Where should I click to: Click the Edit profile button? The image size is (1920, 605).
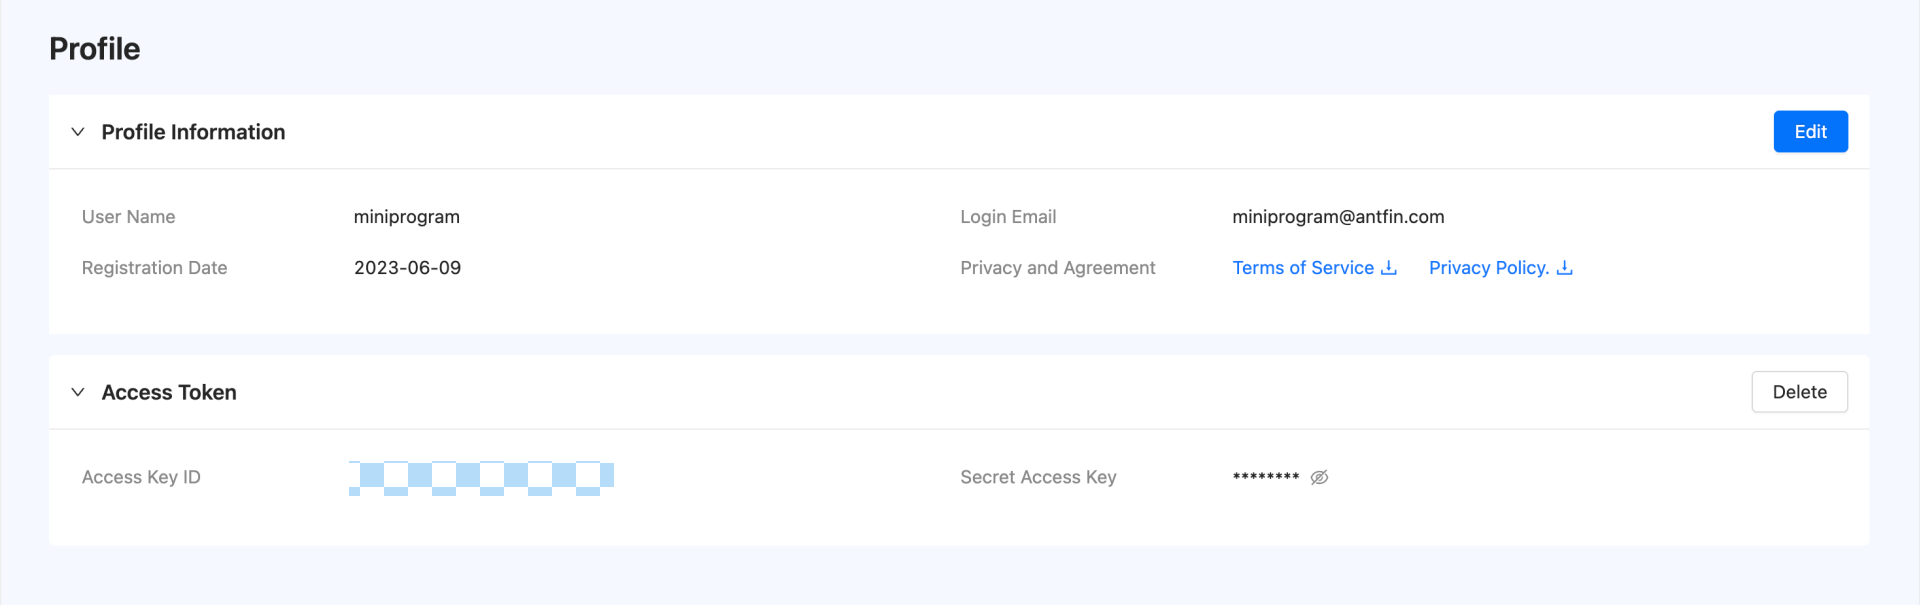[1810, 132]
